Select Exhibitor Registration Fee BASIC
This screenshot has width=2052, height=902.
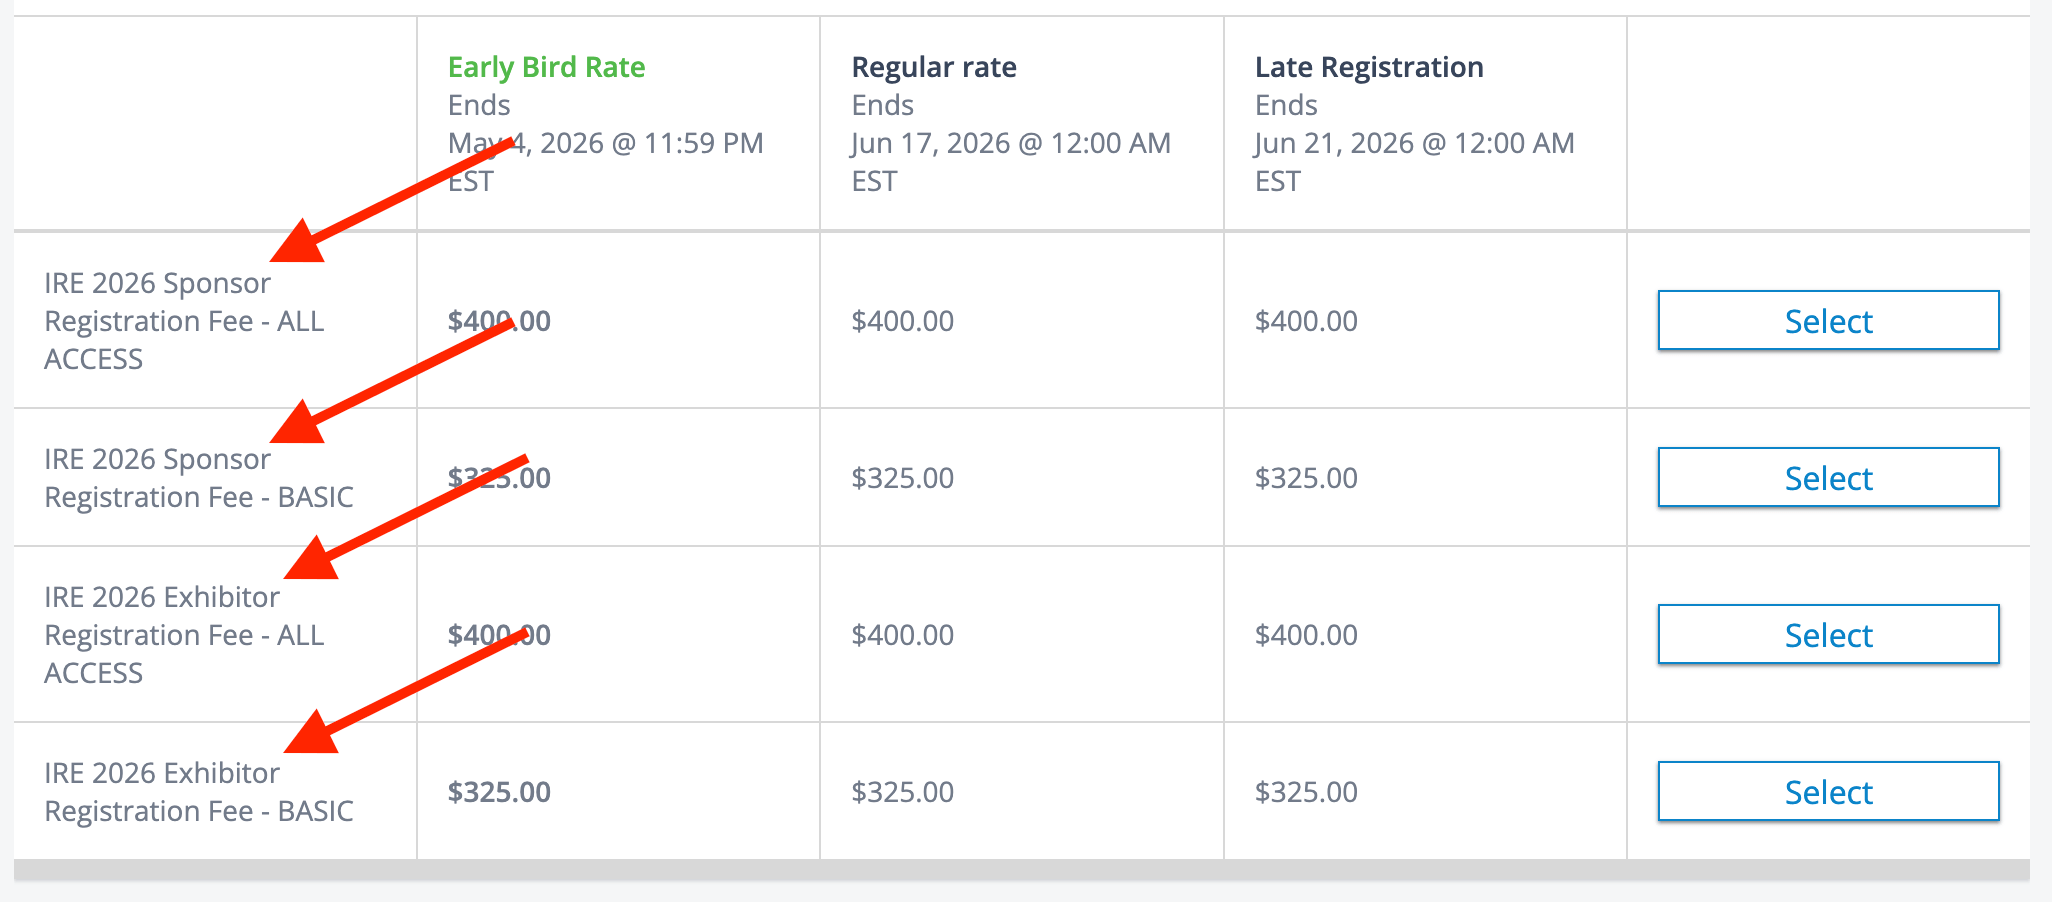coord(1828,792)
